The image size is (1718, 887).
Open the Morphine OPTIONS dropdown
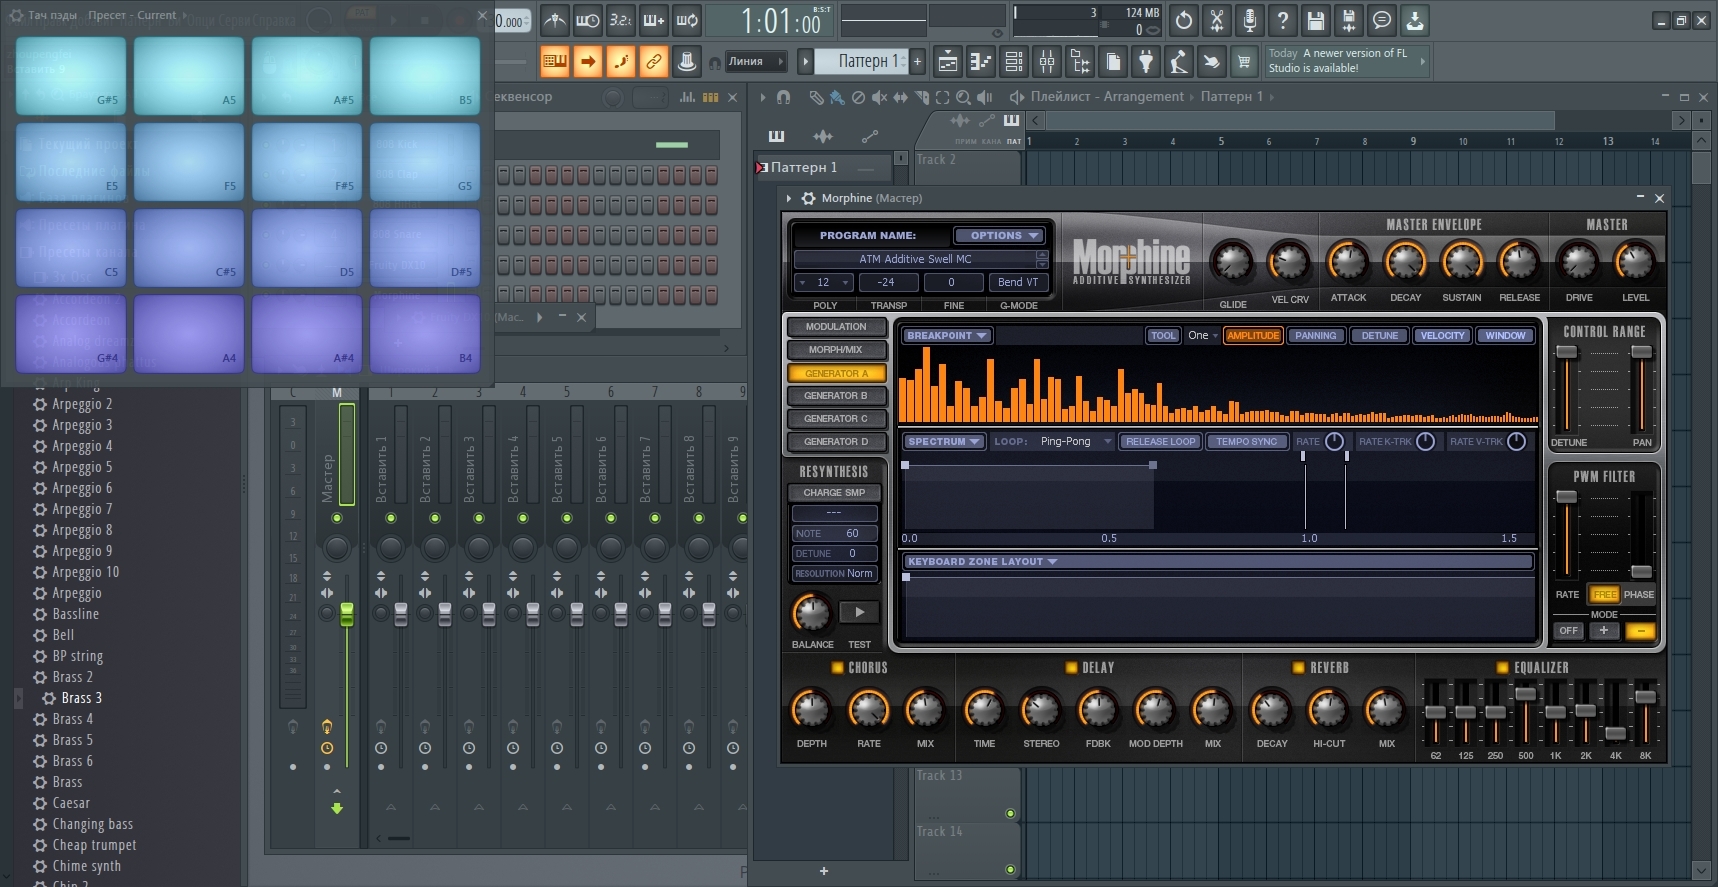(x=997, y=236)
